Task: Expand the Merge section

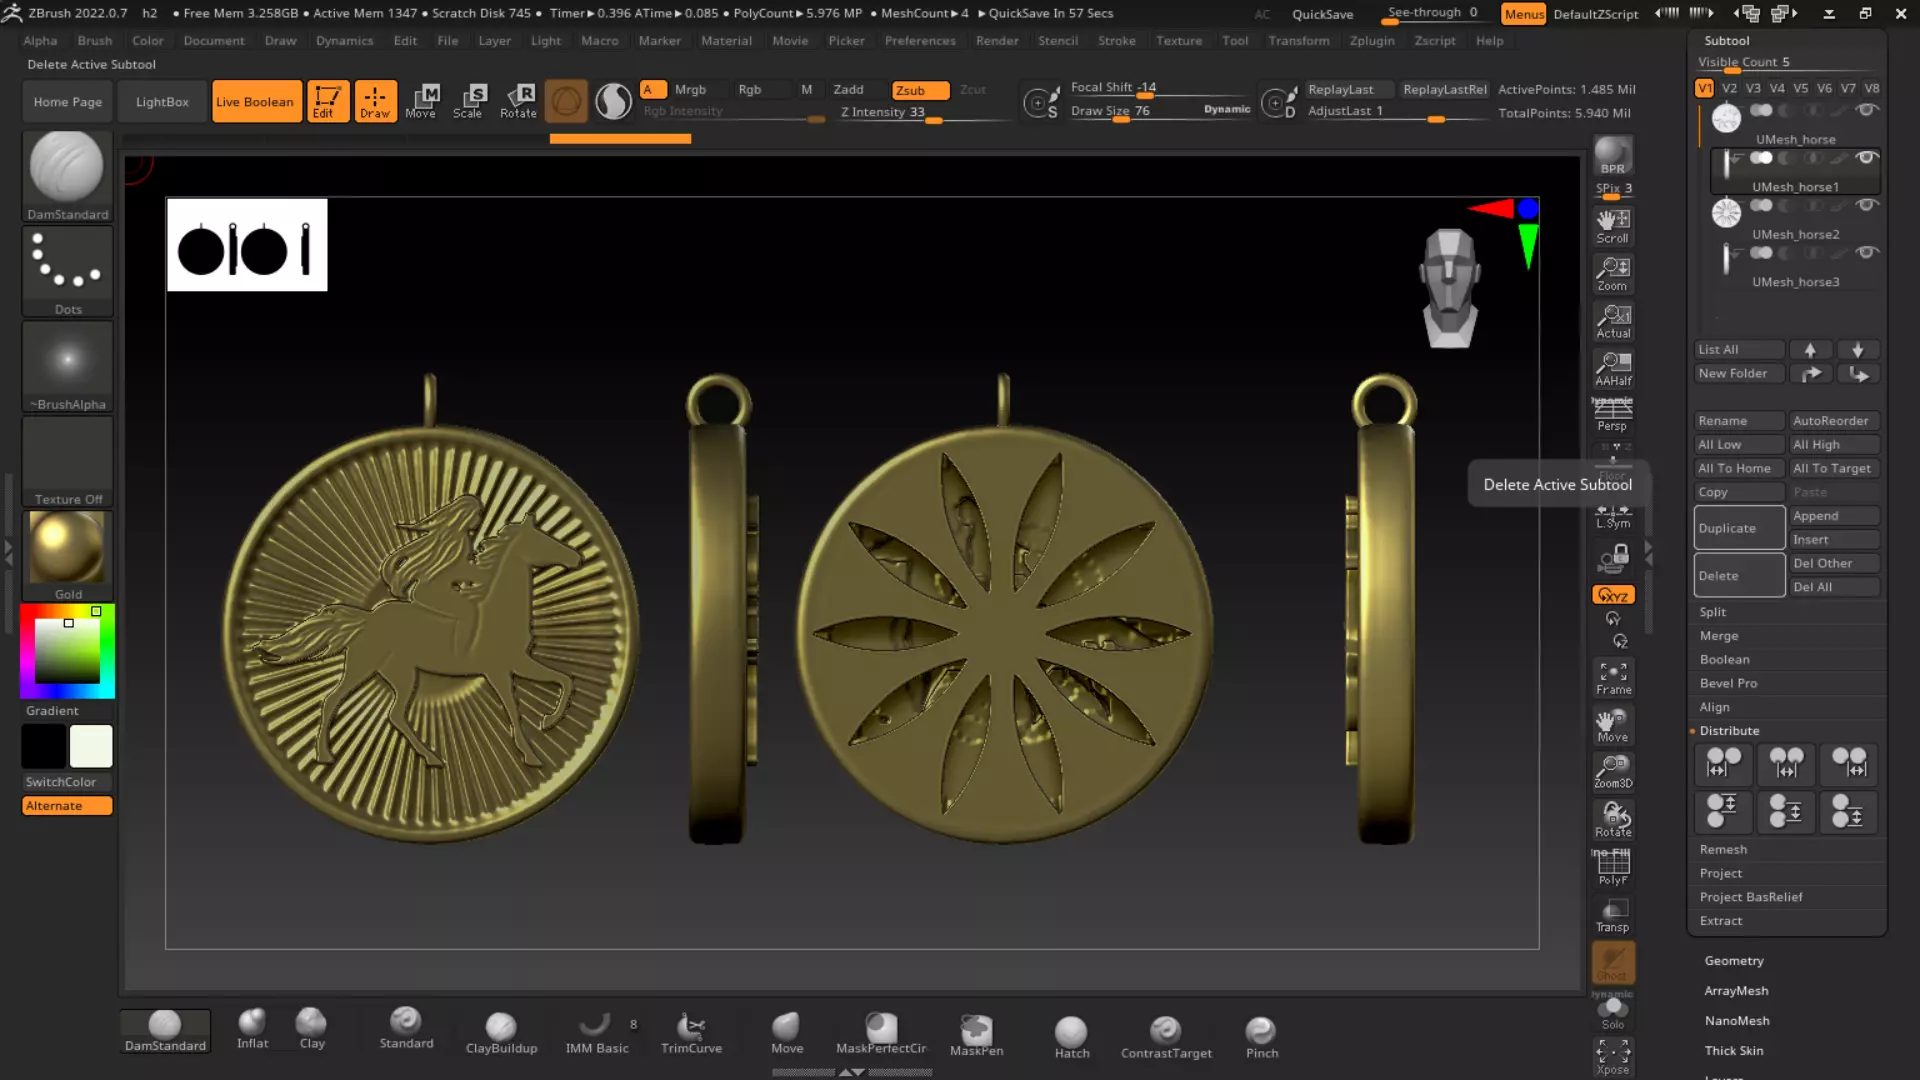Action: tap(1719, 636)
